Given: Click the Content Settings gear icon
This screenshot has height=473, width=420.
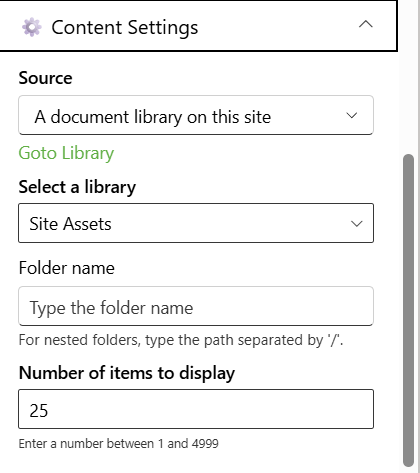Looking at the screenshot, I should [32, 27].
